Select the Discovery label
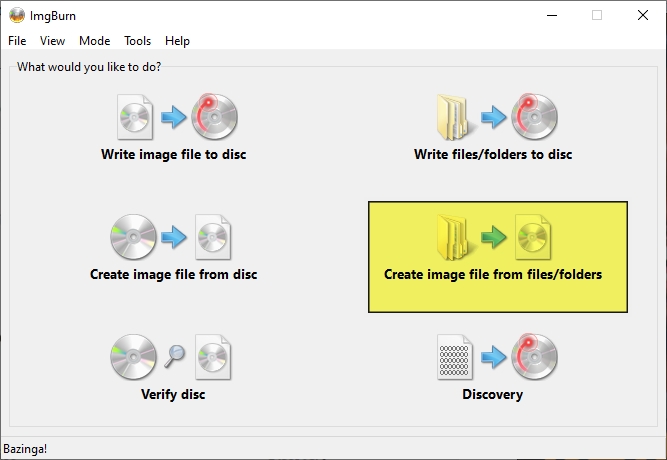 (493, 394)
